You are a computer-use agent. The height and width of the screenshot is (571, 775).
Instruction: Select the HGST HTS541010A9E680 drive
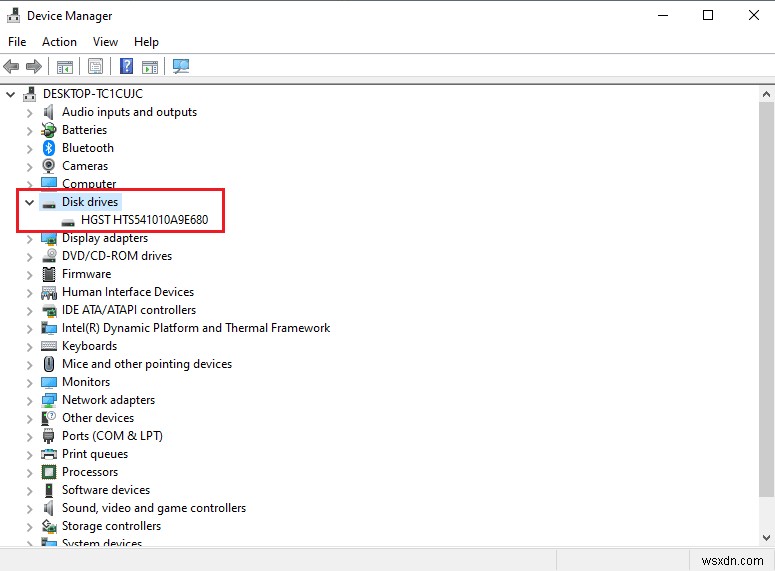[x=144, y=220]
